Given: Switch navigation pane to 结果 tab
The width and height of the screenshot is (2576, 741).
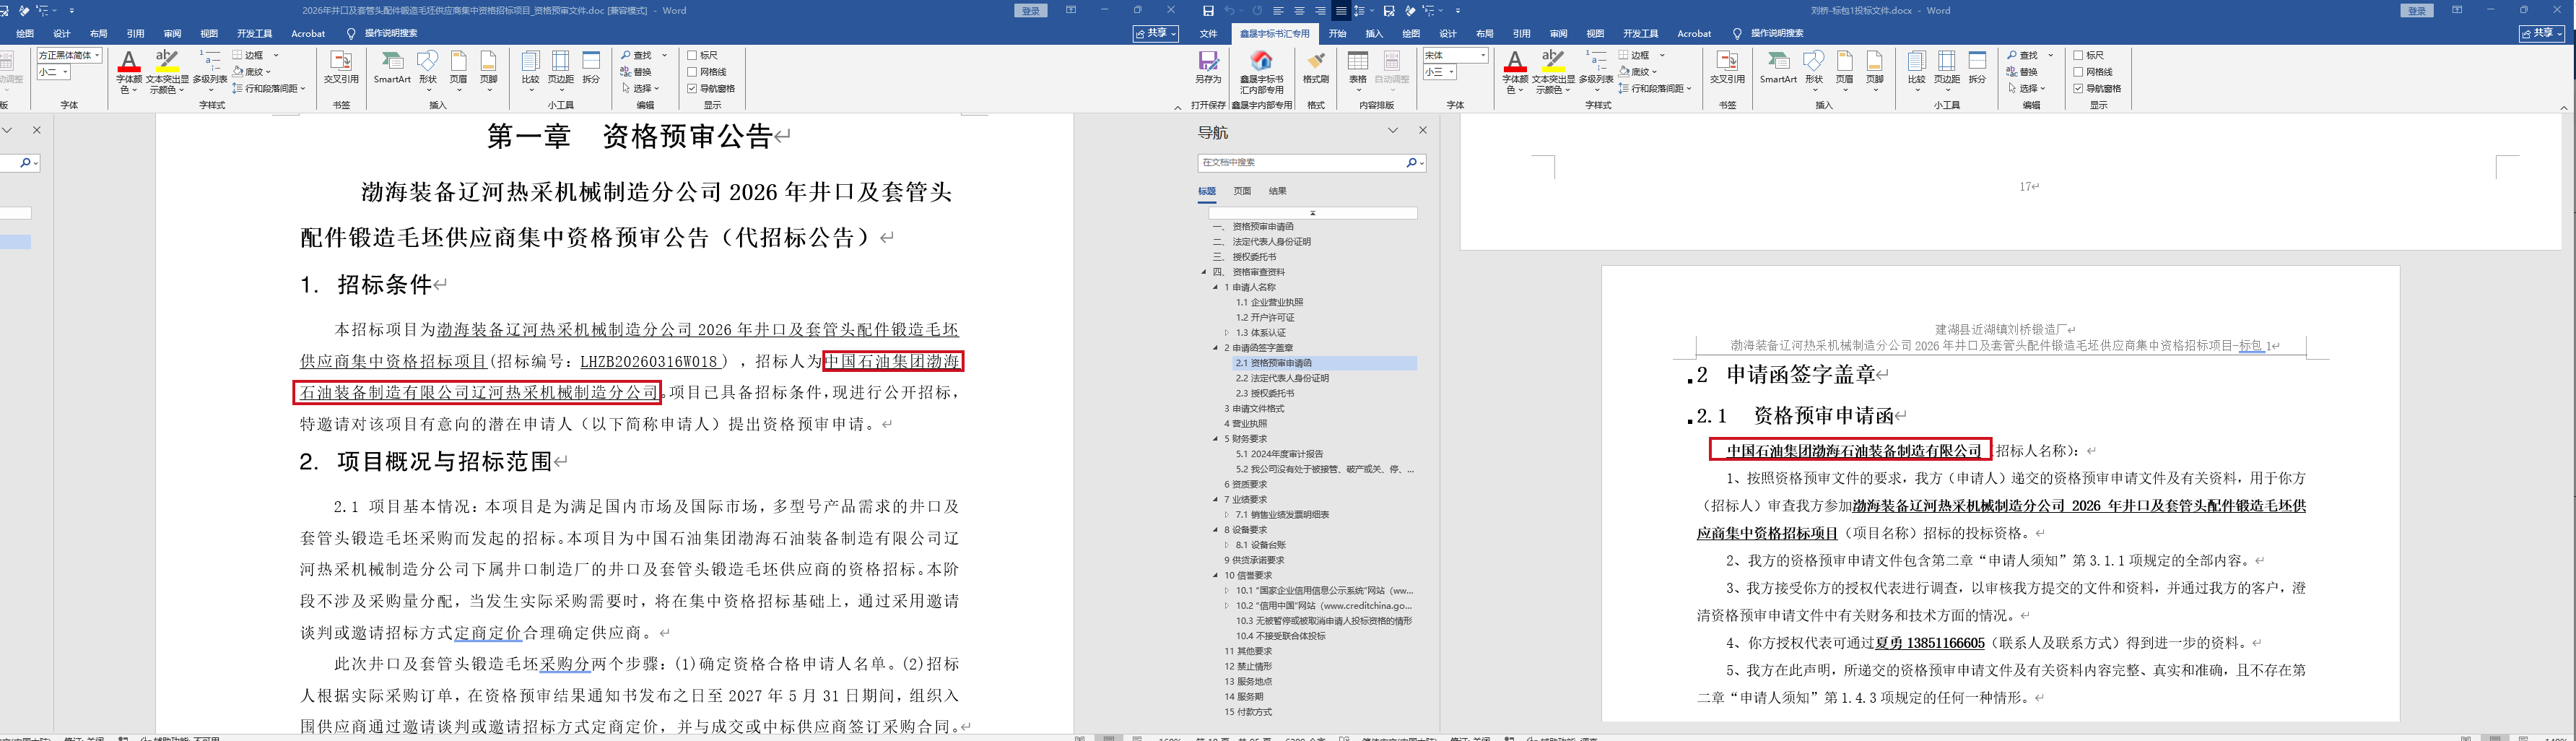Looking at the screenshot, I should click(1277, 191).
